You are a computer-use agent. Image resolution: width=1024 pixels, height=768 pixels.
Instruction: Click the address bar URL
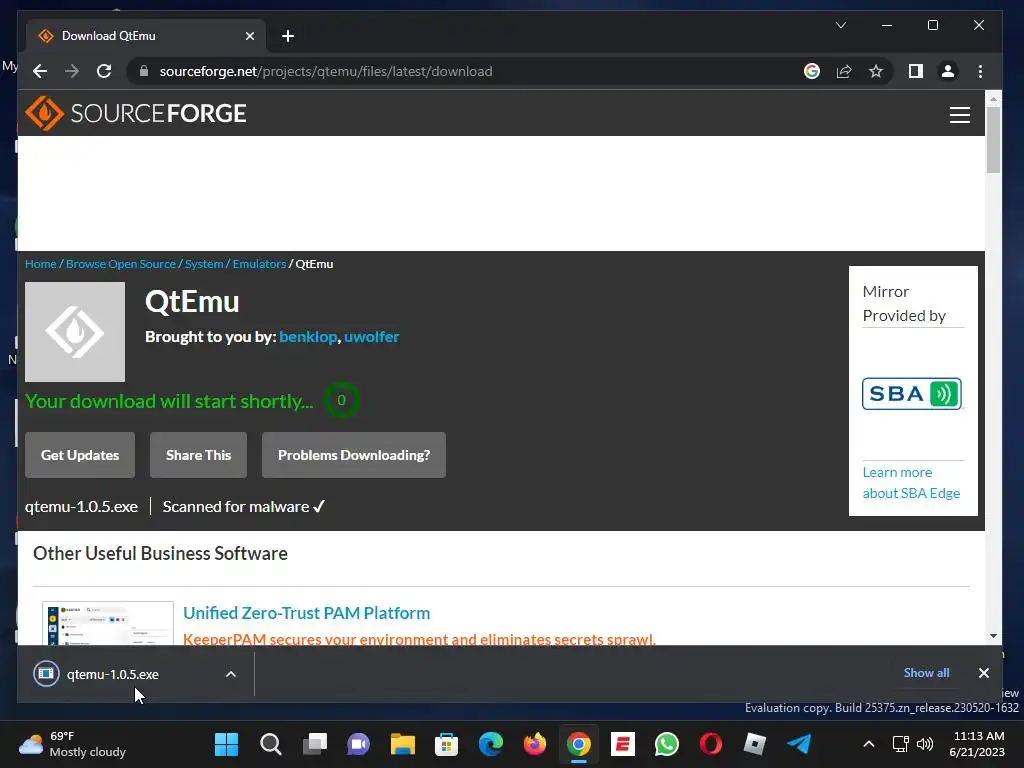click(326, 71)
